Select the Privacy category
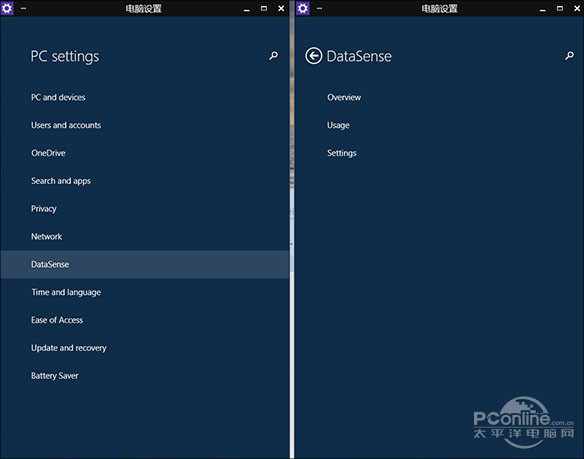 [44, 209]
